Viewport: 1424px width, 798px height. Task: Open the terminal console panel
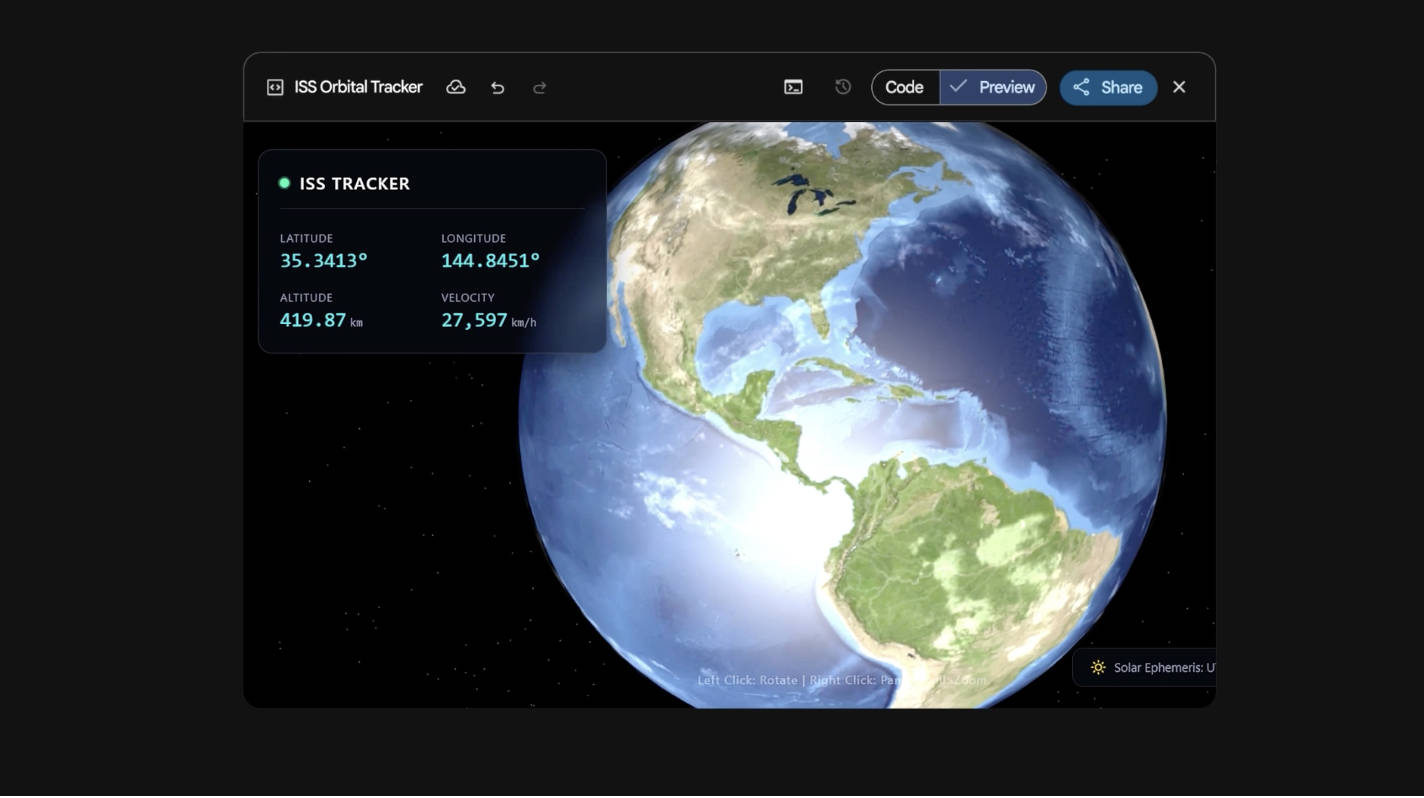click(x=793, y=88)
